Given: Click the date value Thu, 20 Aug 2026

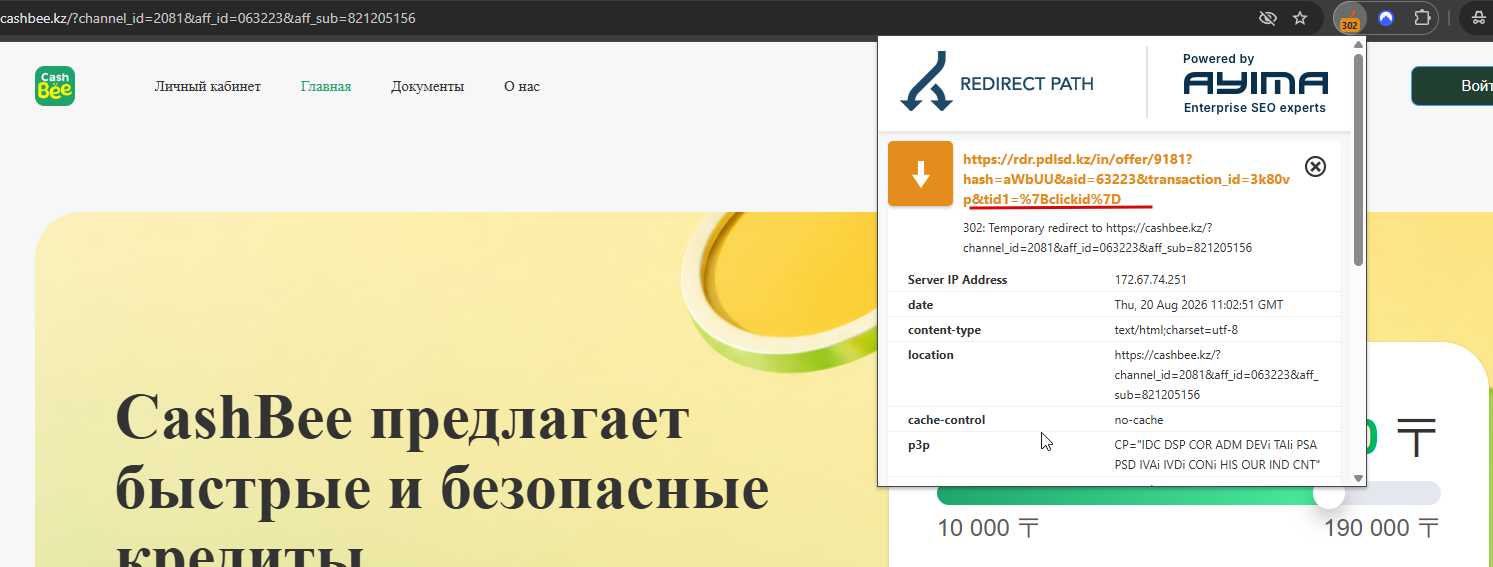Looking at the screenshot, I should coord(1199,305).
